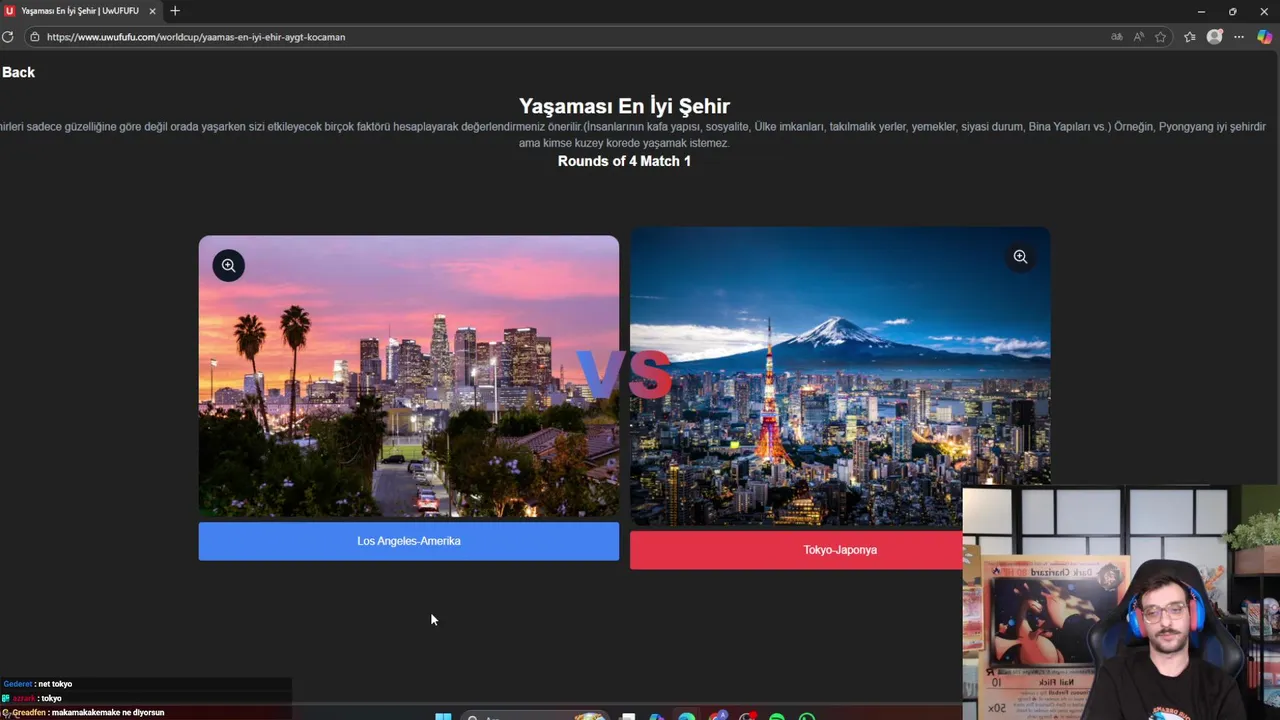Click chat message 'makamakakemake ne diyorsun'
Viewport: 1280px width, 720px height.
(x=107, y=713)
